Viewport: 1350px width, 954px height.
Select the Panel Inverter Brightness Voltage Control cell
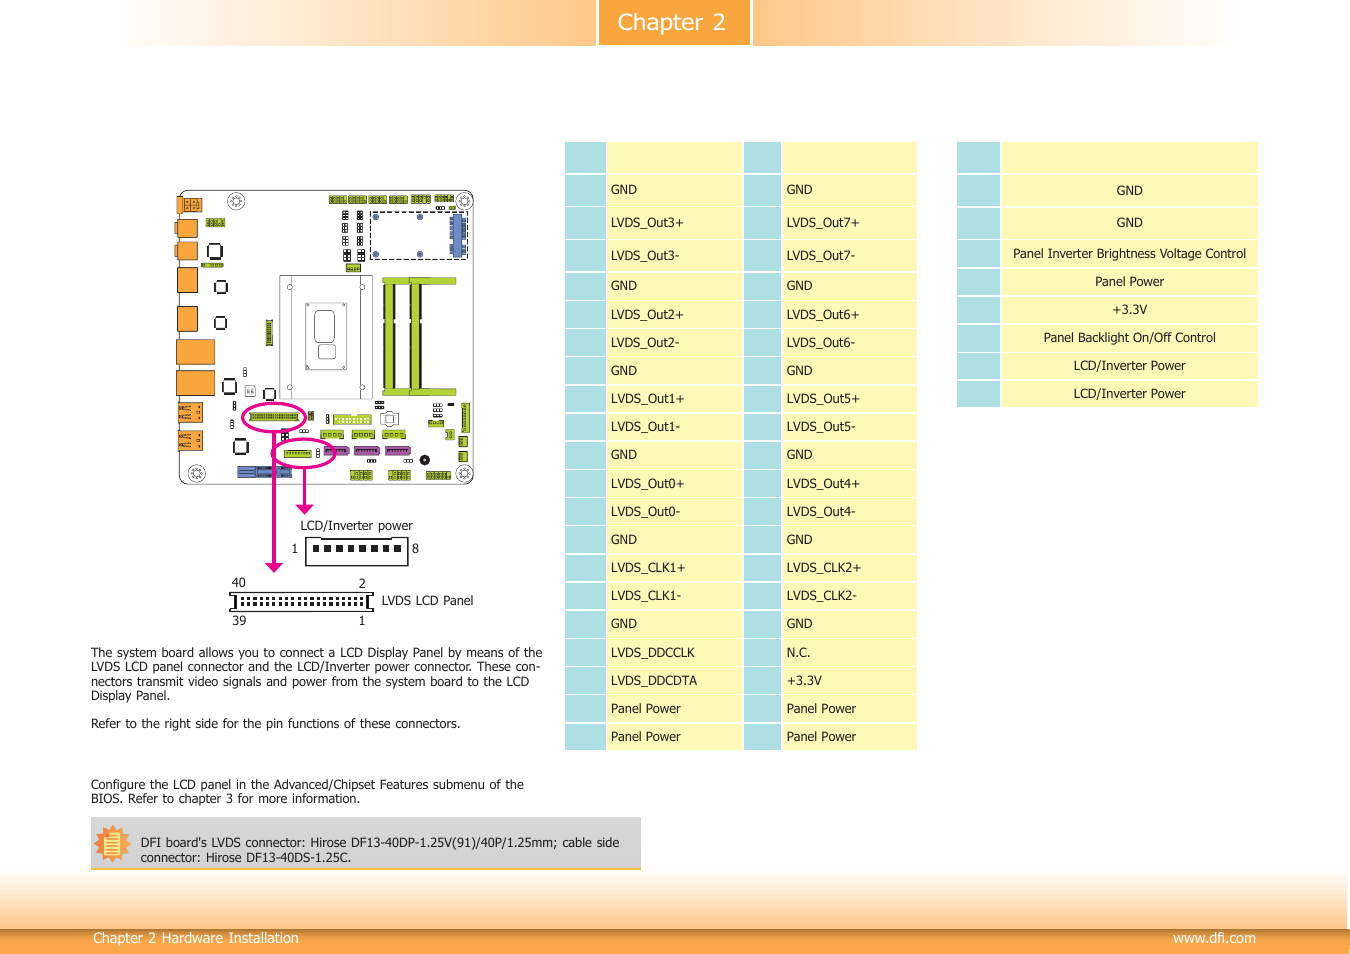pos(1130,254)
